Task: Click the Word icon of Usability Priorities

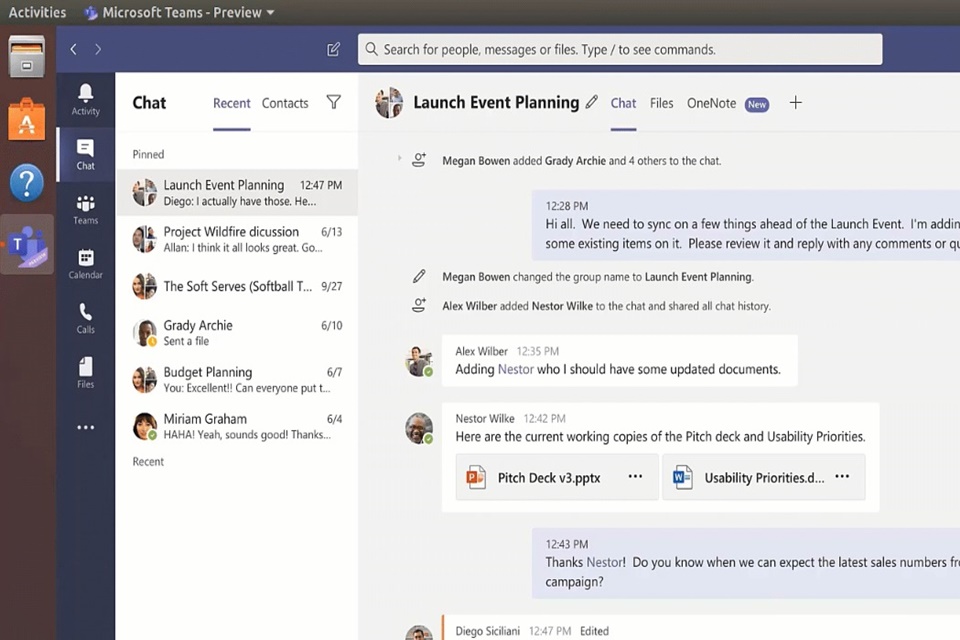Action: click(682, 477)
